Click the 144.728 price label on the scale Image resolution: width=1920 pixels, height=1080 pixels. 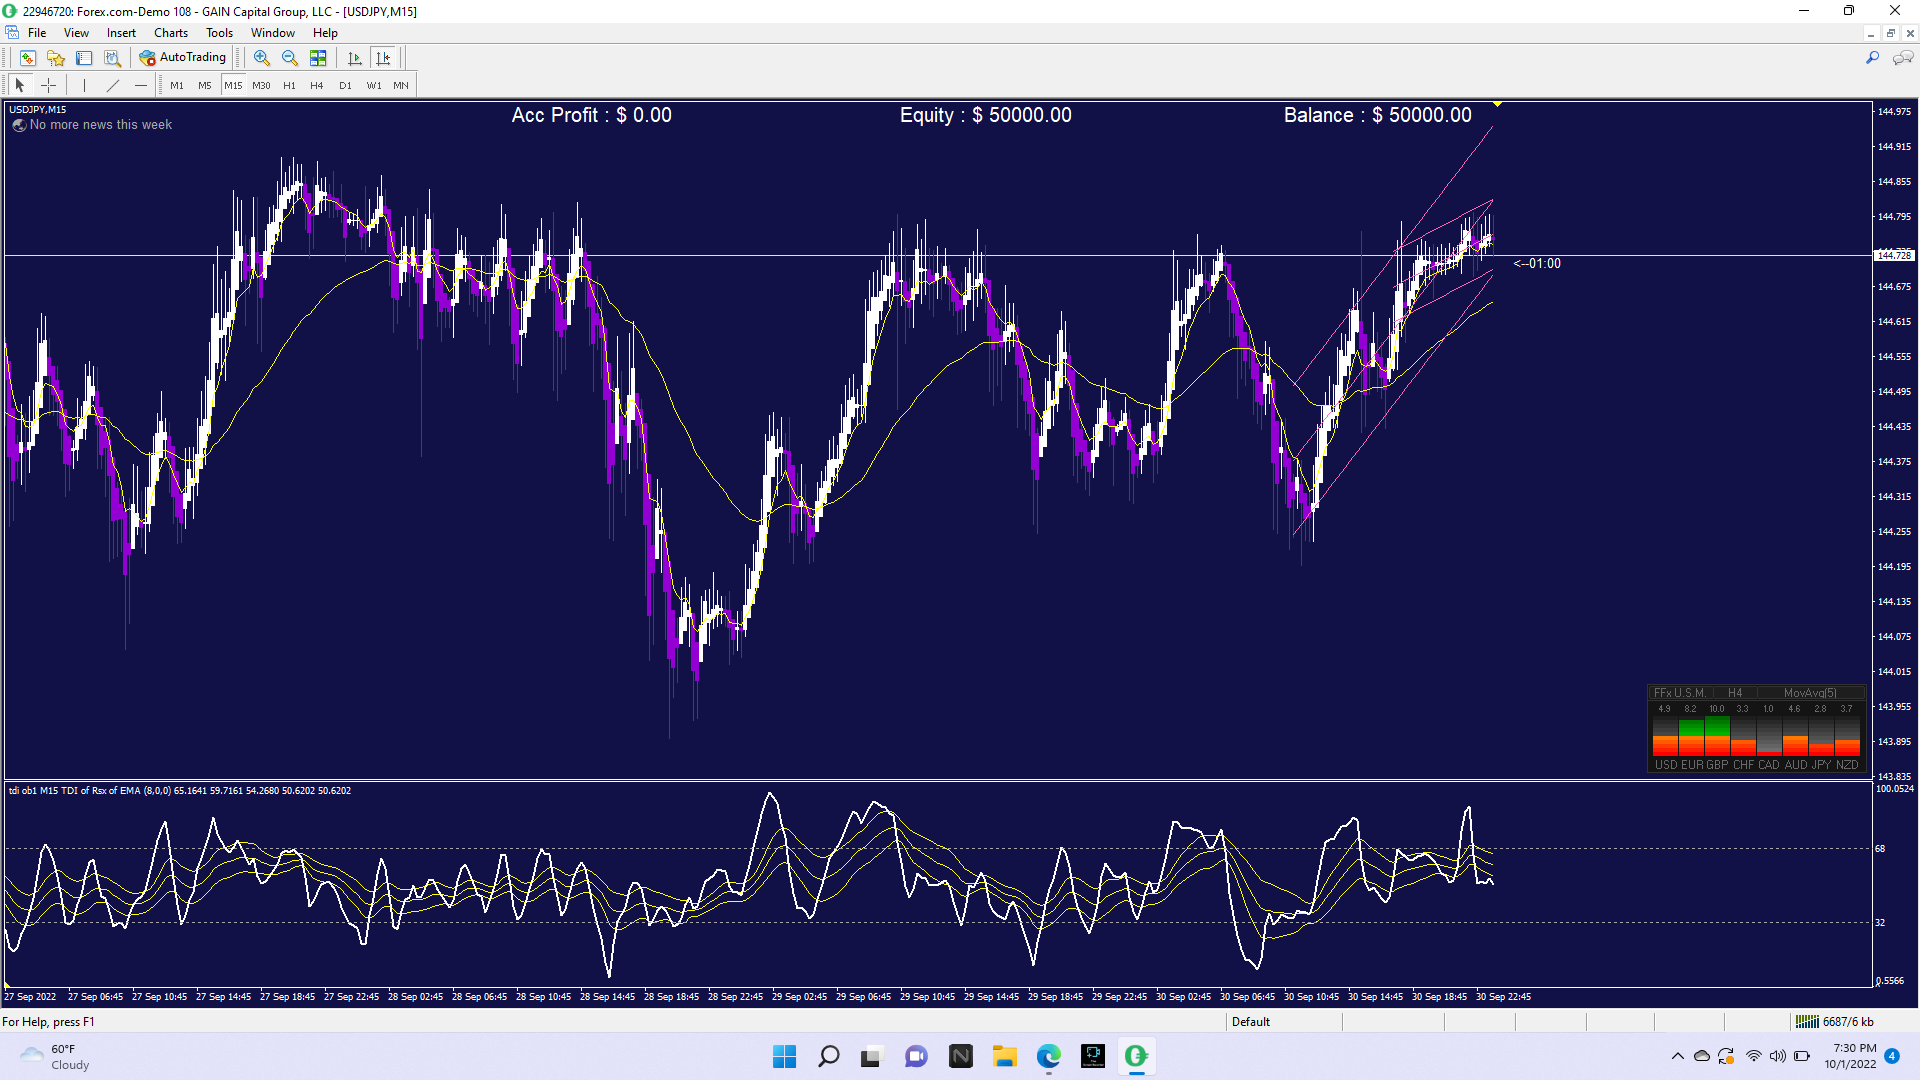tap(1892, 256)
